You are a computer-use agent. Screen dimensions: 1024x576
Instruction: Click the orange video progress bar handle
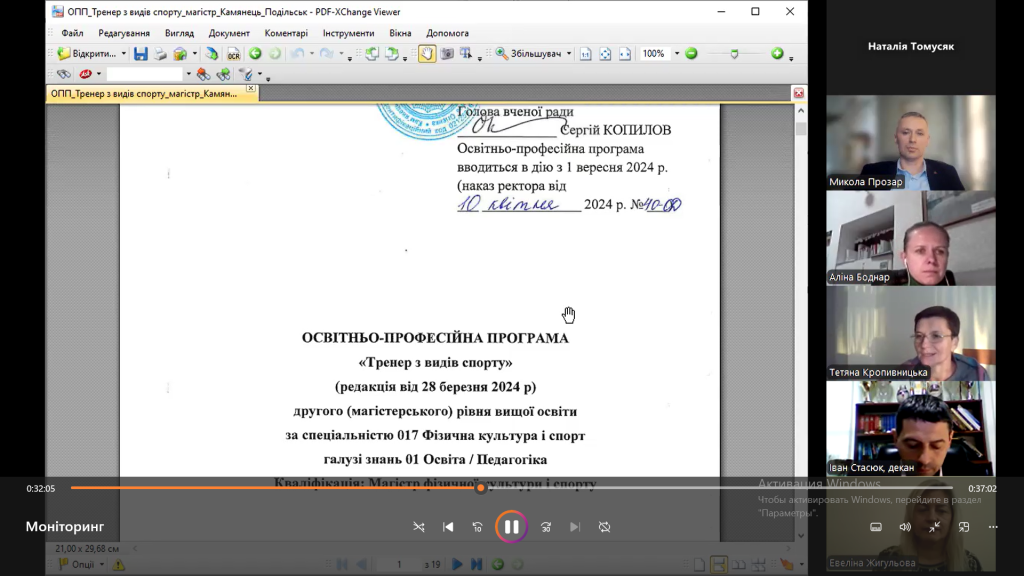tap(481, 488)
